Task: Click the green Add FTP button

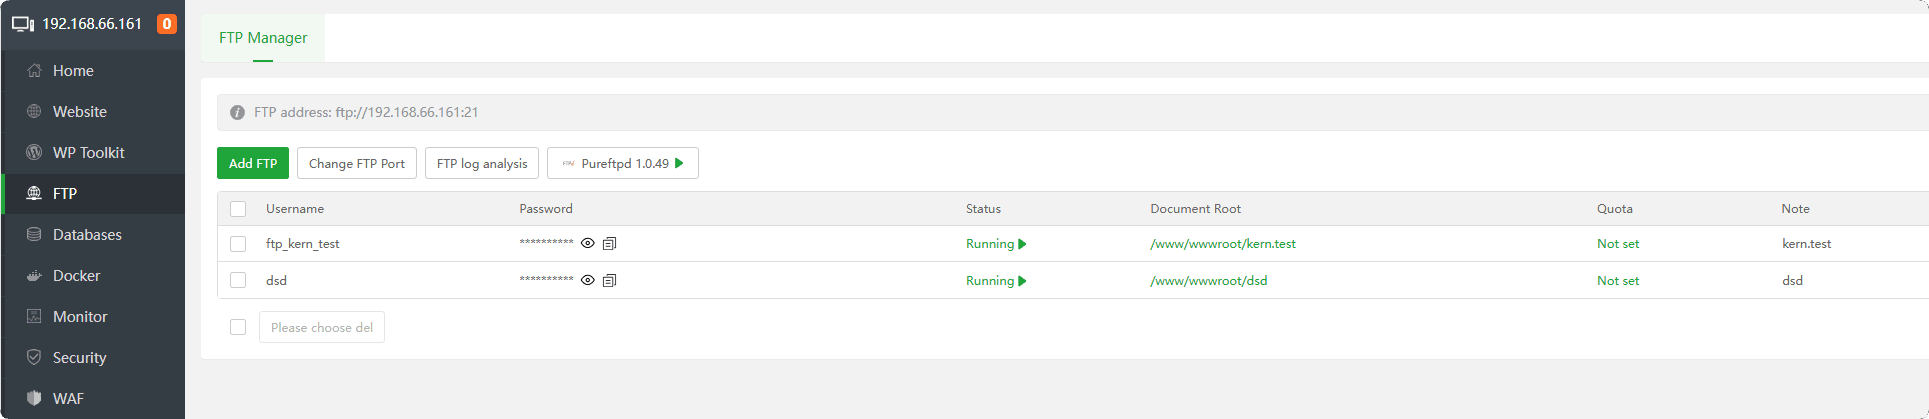Action: coord(253,164)
